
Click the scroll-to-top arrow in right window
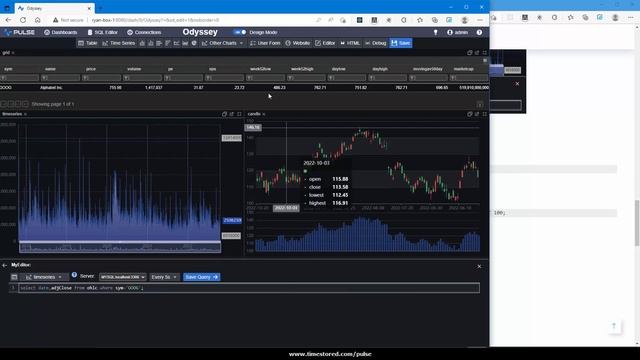click(x=614, y=326)
